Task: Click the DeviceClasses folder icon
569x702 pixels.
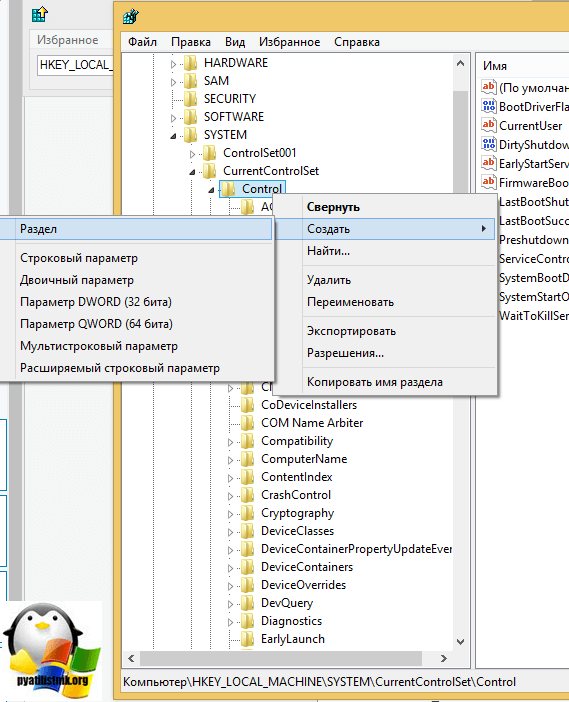Action: [248, 531]
